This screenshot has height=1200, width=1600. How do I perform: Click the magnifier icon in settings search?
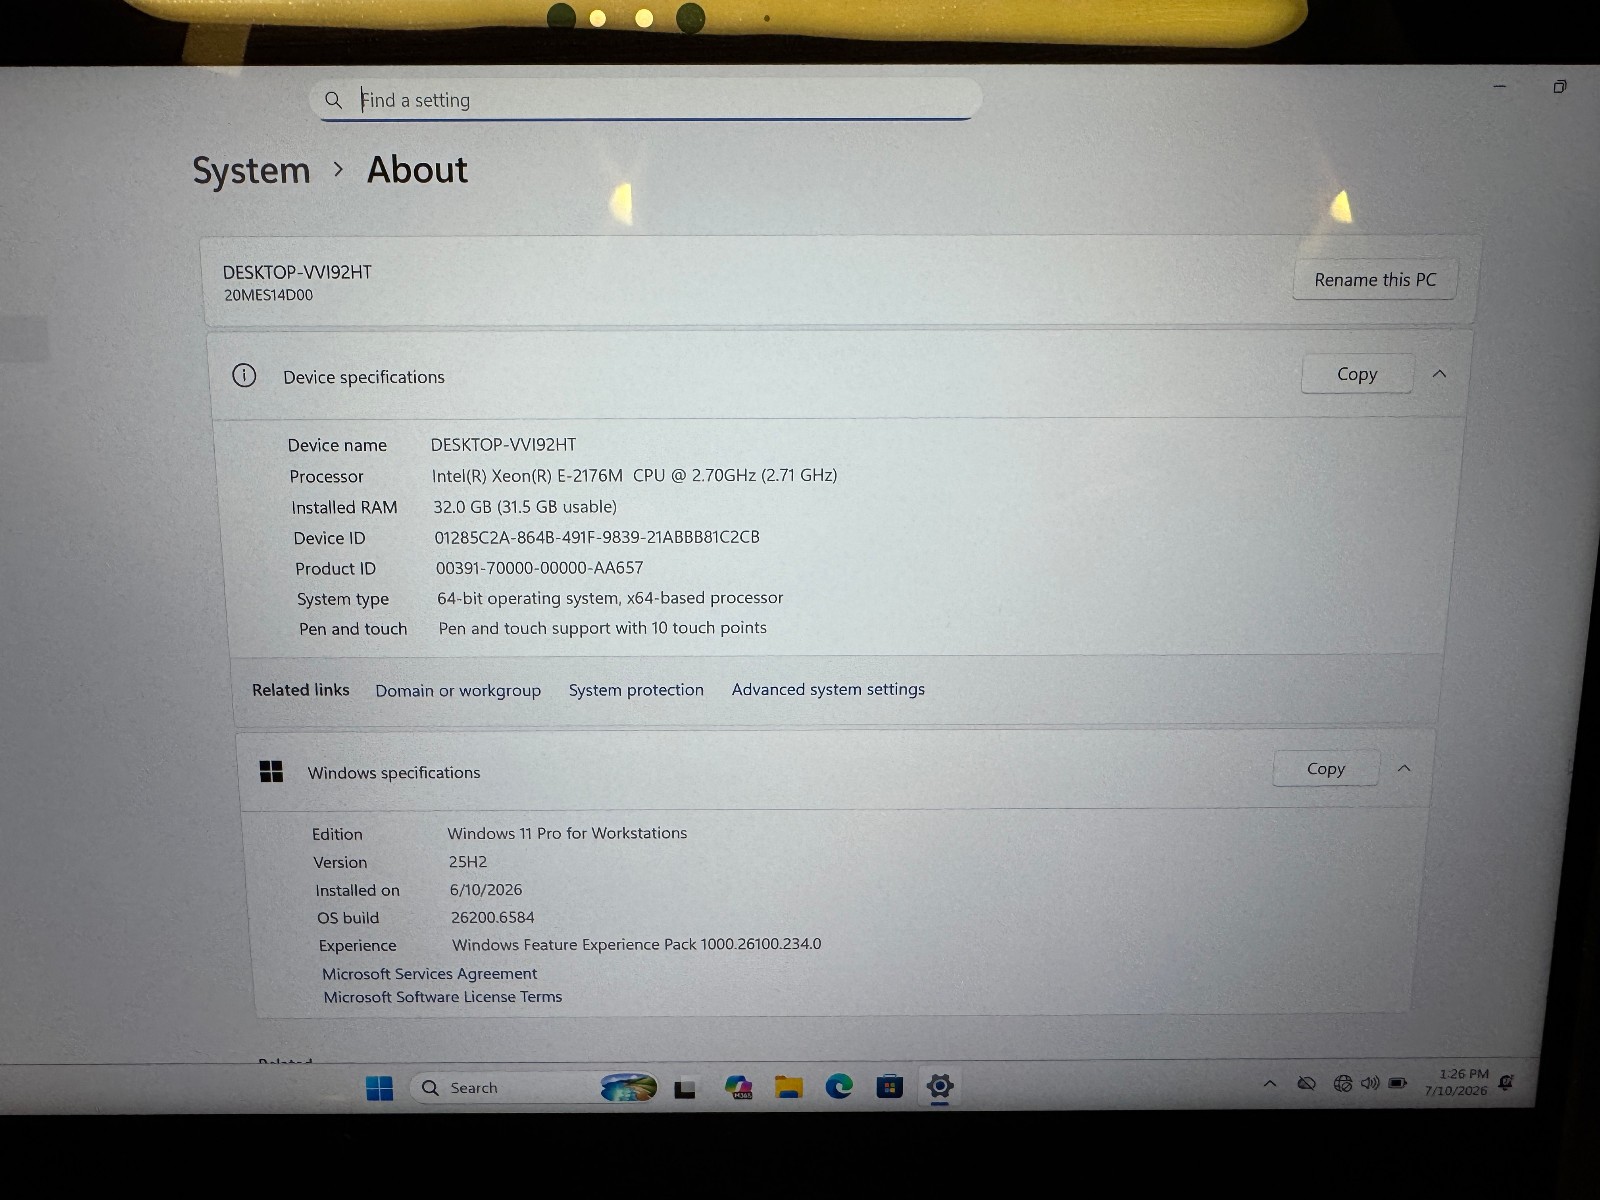(334, 100)
